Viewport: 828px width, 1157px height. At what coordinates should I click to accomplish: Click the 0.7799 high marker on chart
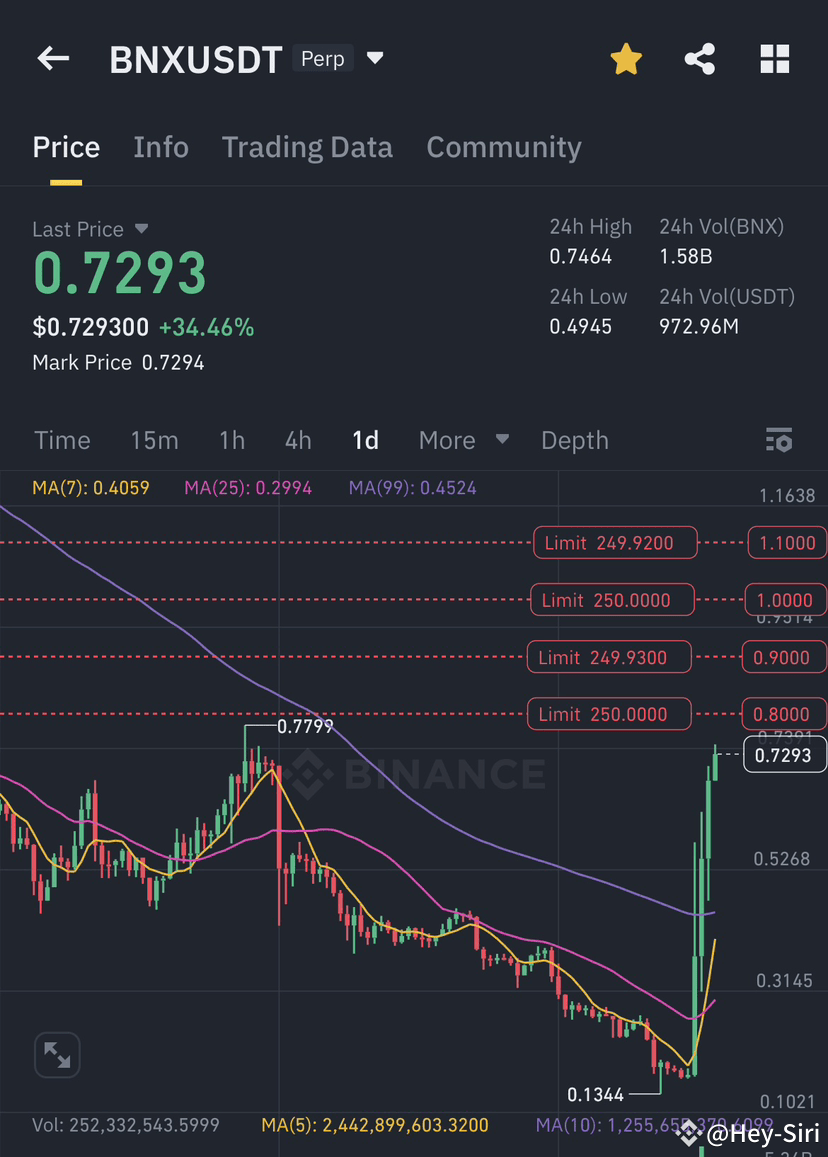[x=305, y=727]
